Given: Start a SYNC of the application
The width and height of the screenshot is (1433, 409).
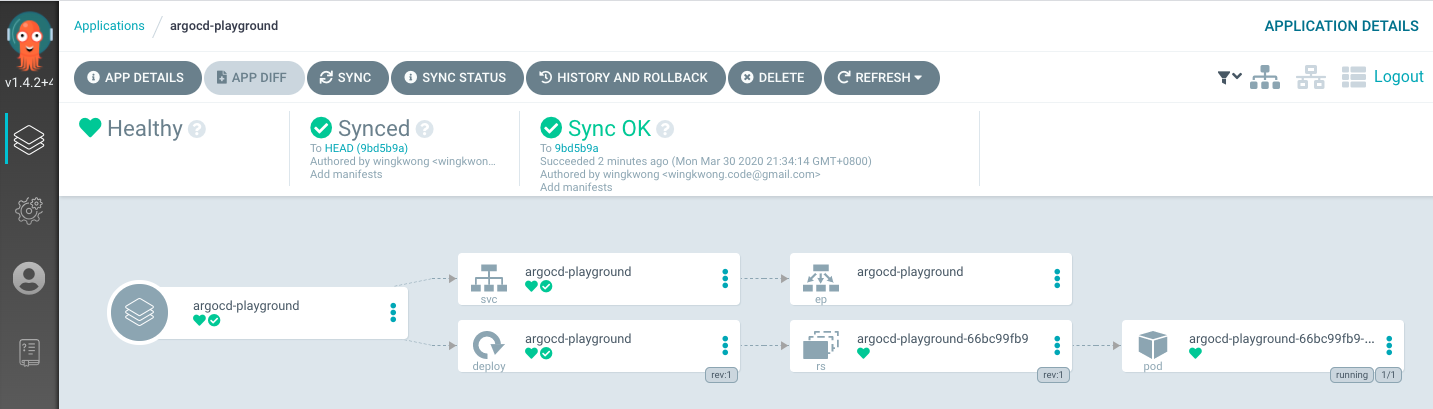Looking at the screenshot, I should pyautogui.click(x=347, y=77).
